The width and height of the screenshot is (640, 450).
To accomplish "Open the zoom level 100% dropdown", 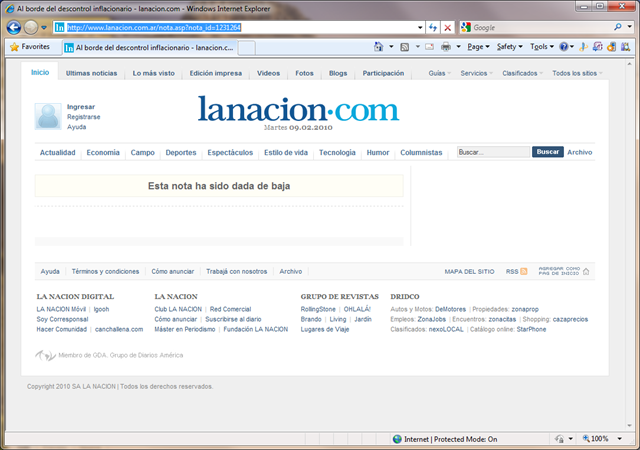I will pyautogui.click(x=619, y=439).
